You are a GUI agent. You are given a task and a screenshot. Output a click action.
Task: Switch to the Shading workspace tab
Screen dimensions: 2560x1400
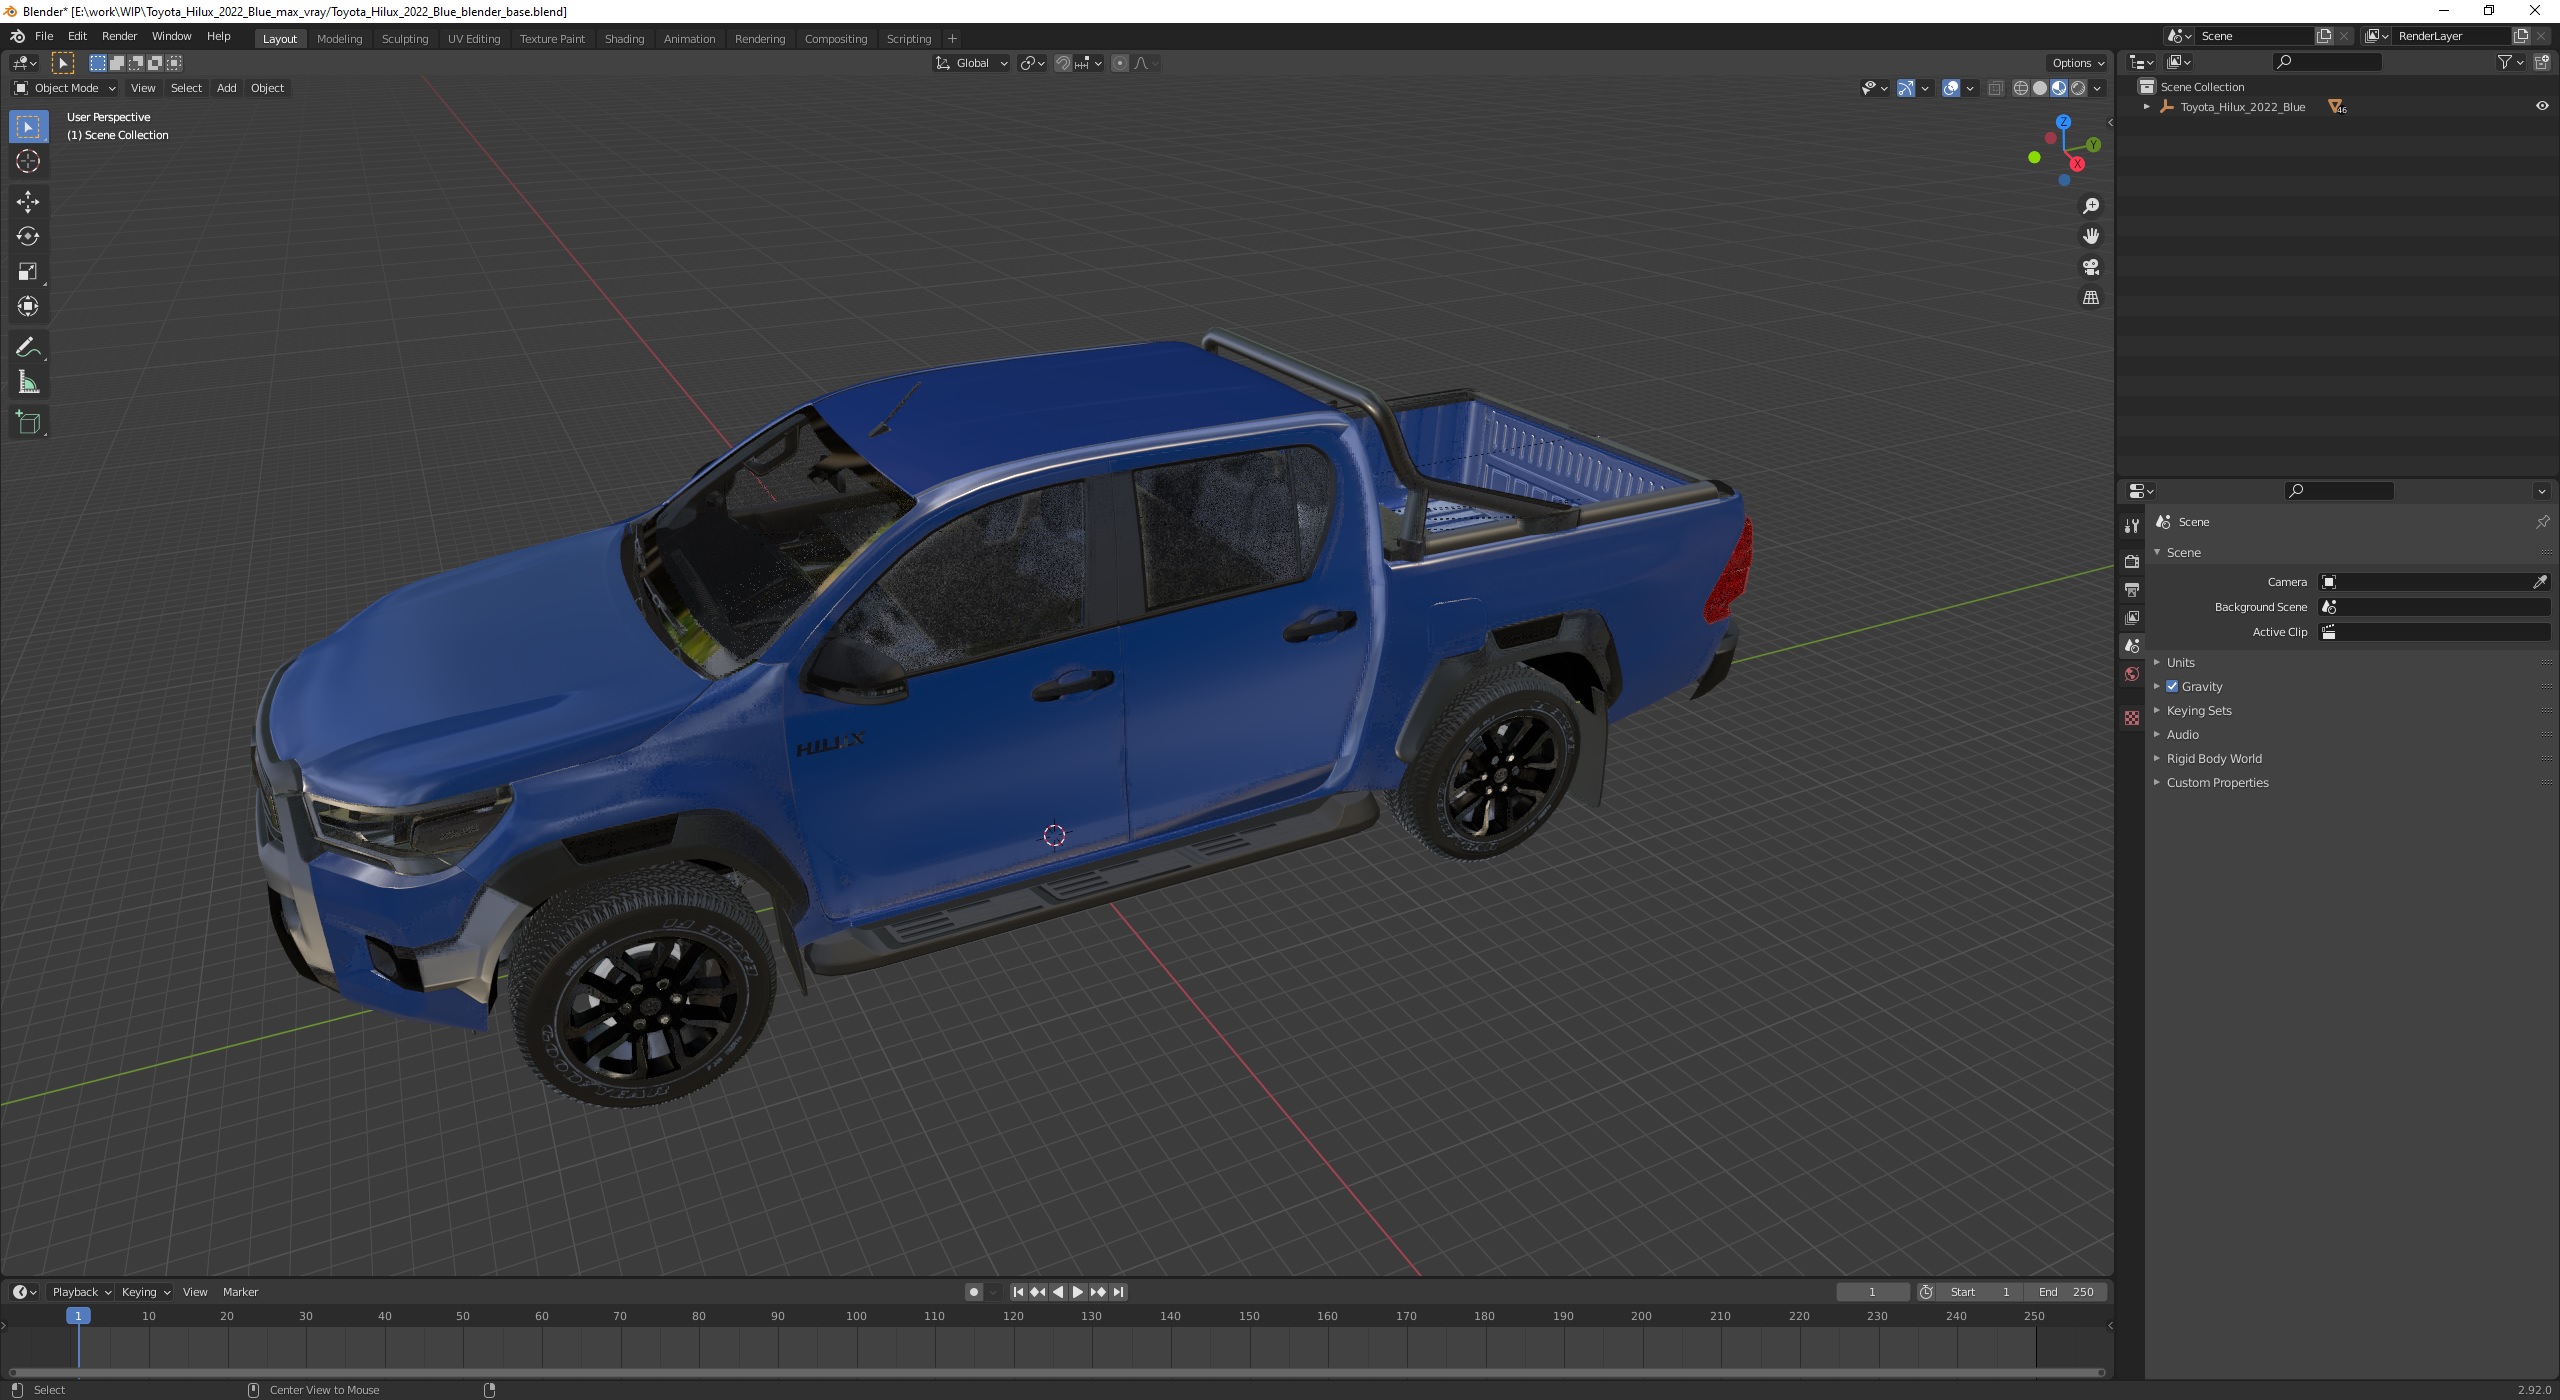[x=623, y=39]
